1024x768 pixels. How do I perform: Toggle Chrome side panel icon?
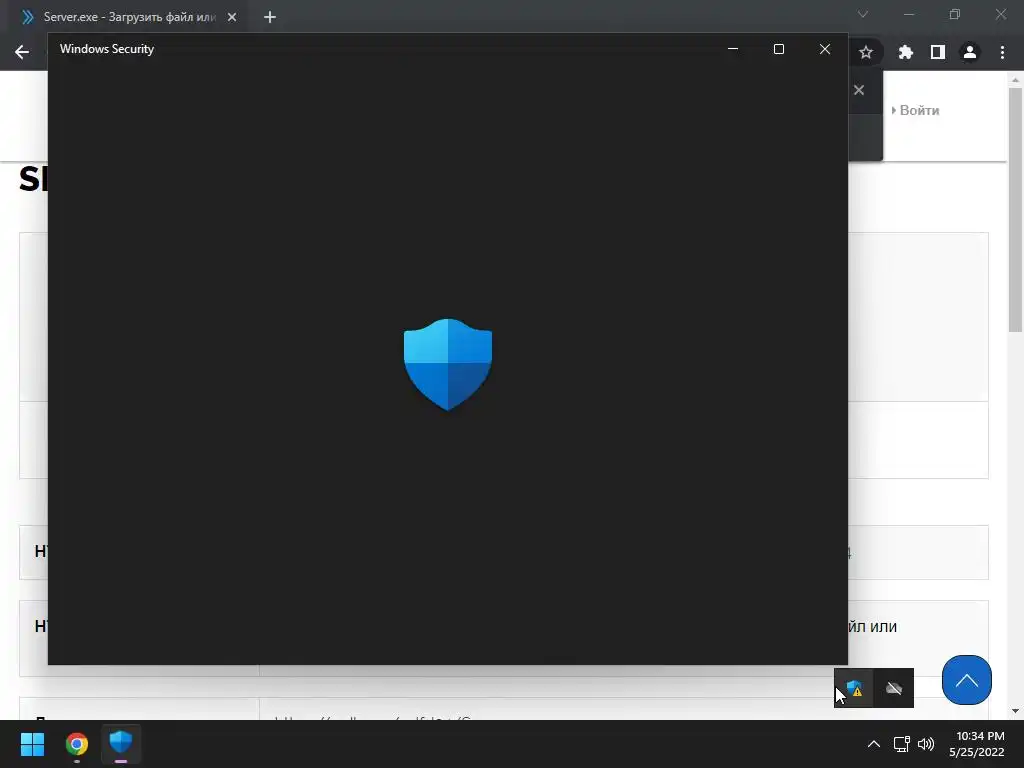point(938,52)
